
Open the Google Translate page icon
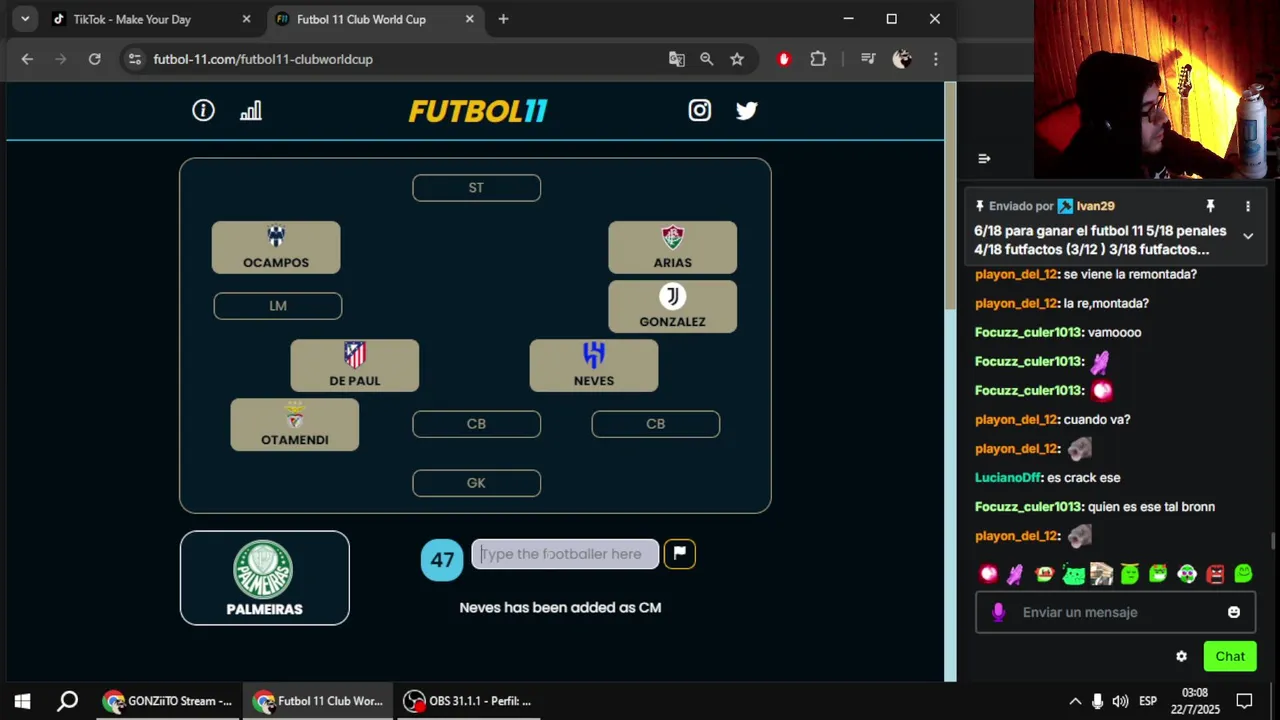[677, 59]
